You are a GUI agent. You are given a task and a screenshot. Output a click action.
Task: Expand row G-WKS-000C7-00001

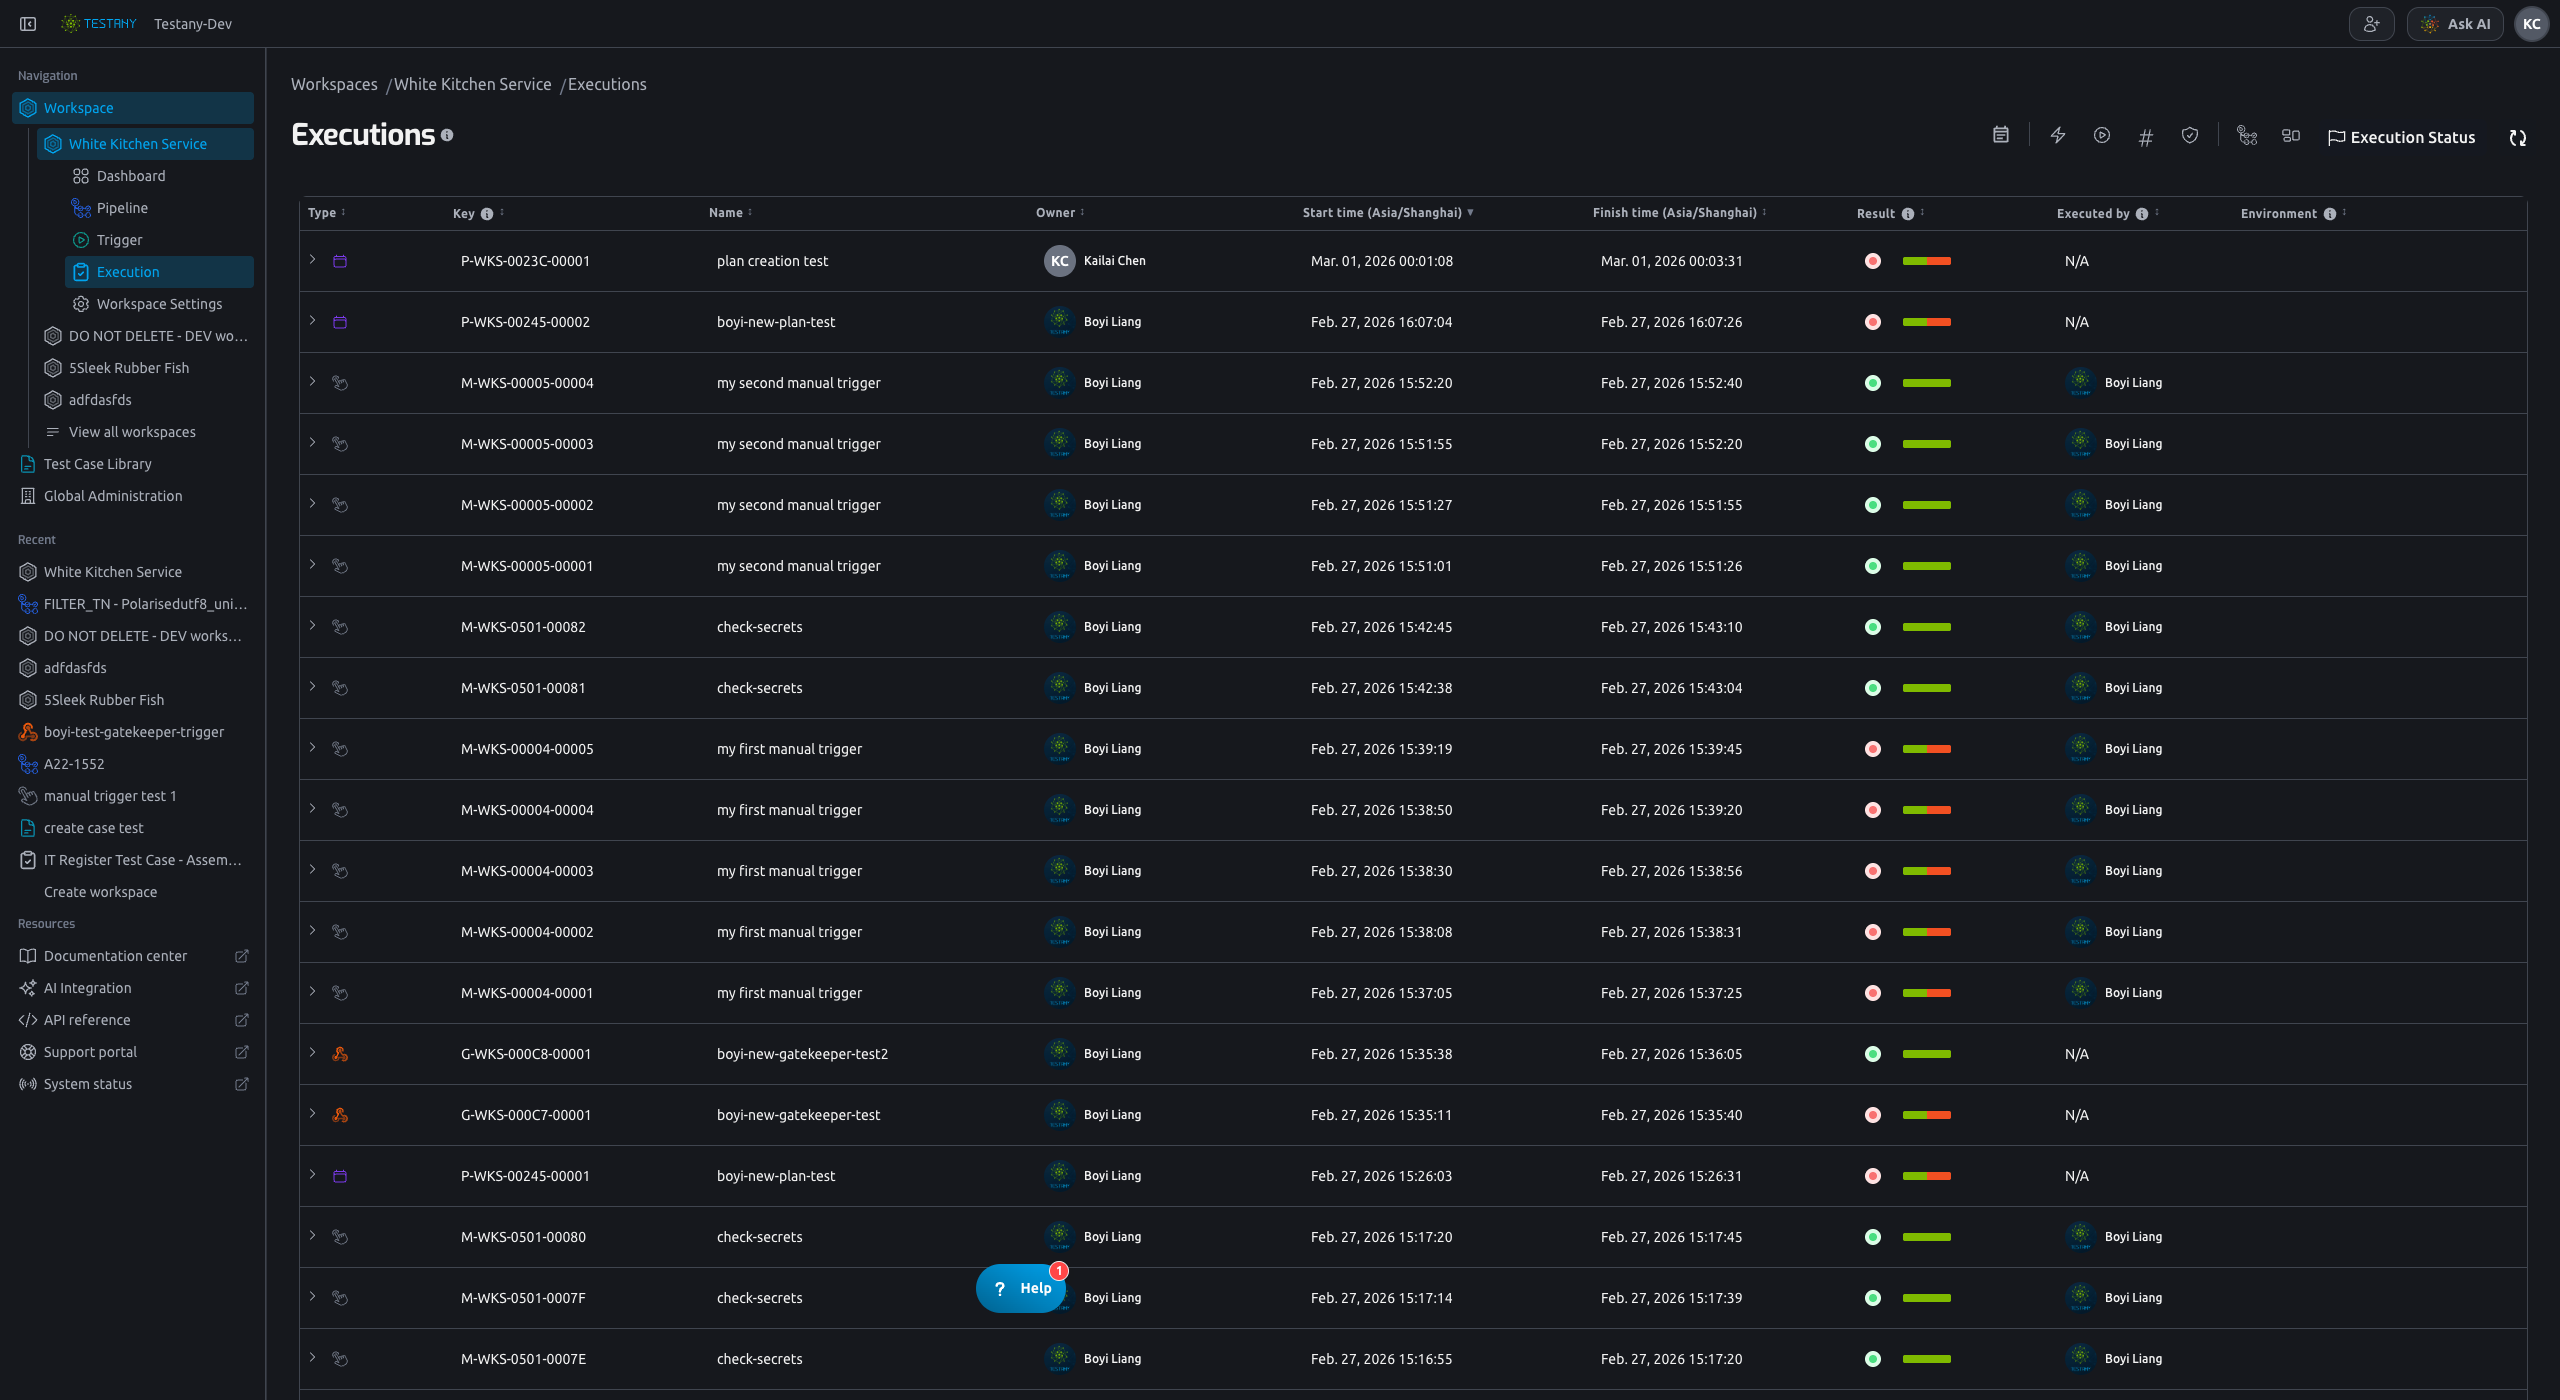[x=312, y=1114]
